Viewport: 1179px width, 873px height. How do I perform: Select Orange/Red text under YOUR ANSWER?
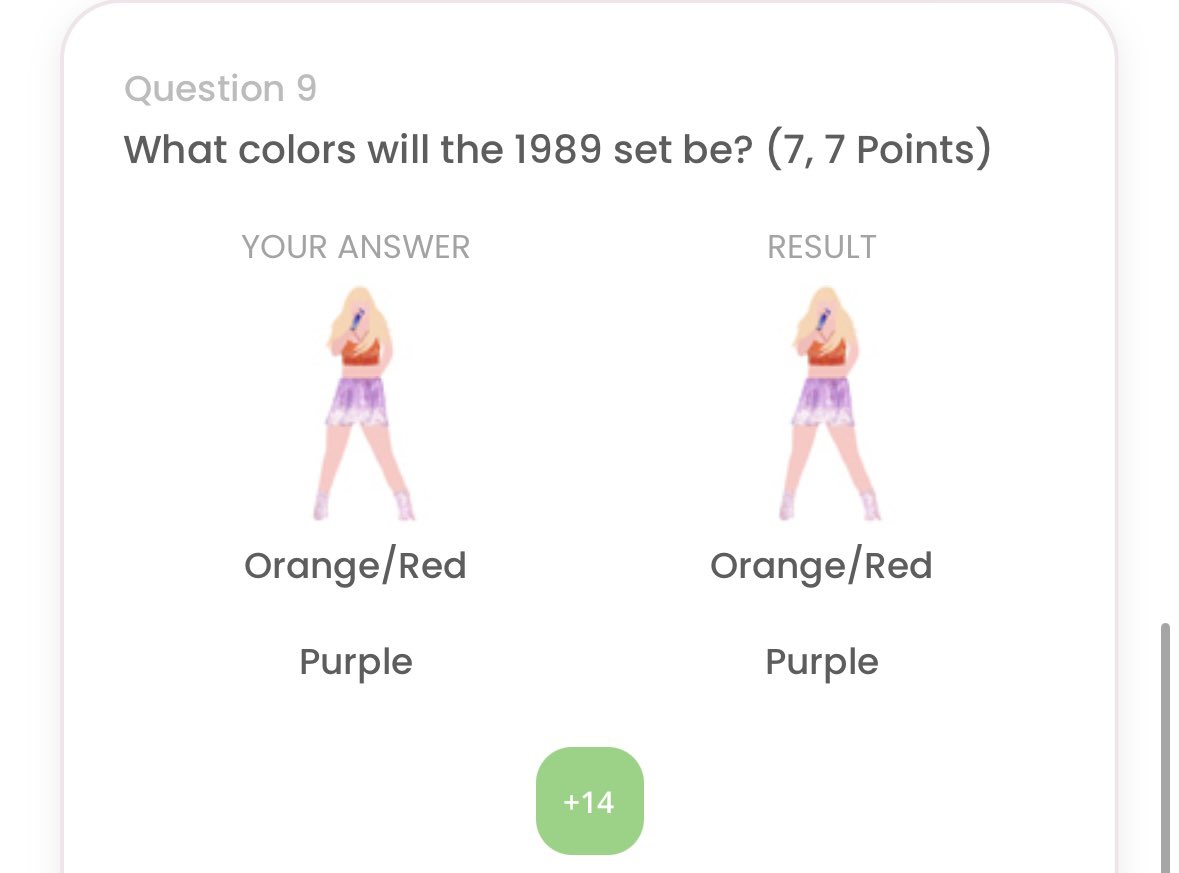(356, 566)
